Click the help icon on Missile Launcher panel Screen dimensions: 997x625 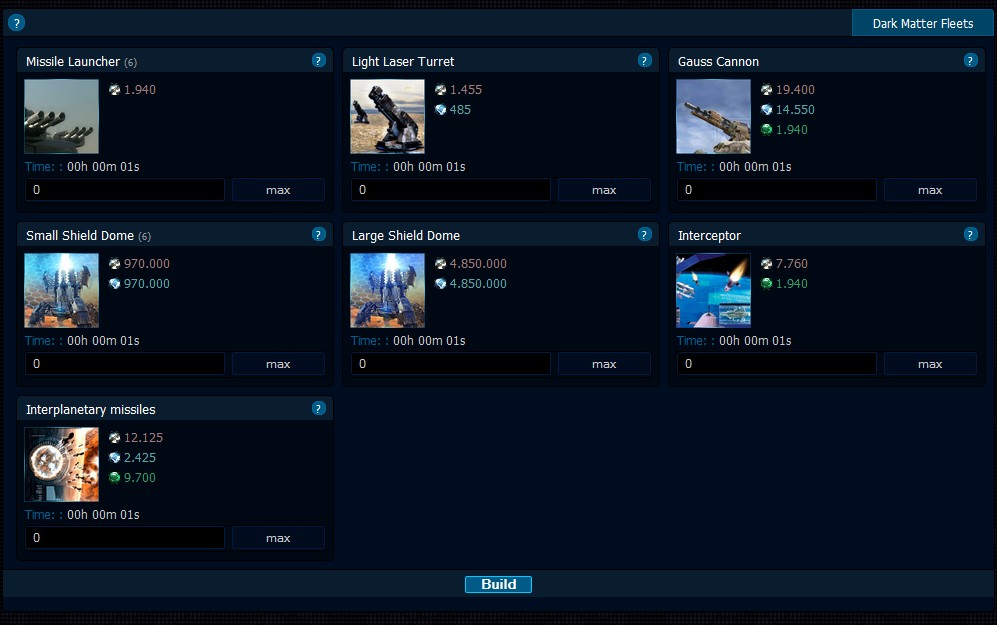point(318,61)
